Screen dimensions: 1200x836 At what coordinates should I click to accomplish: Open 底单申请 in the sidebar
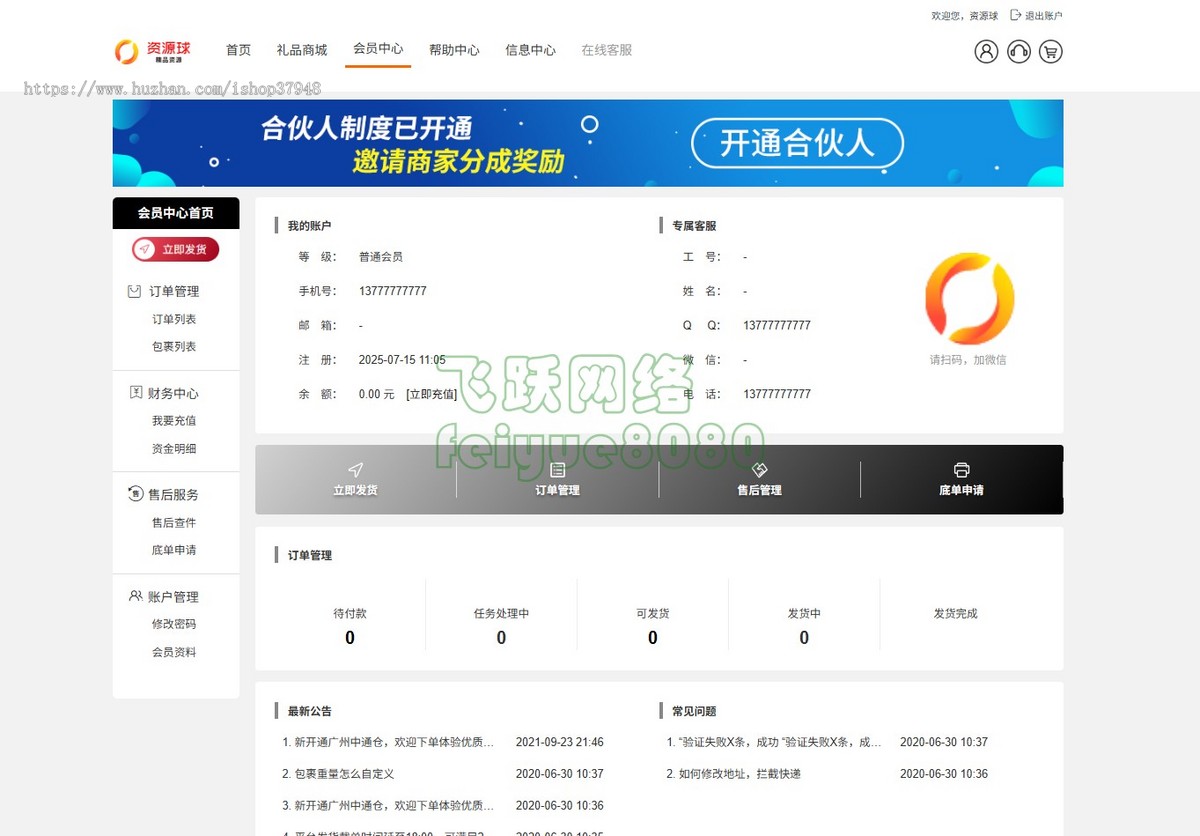[x=174, y=550]
